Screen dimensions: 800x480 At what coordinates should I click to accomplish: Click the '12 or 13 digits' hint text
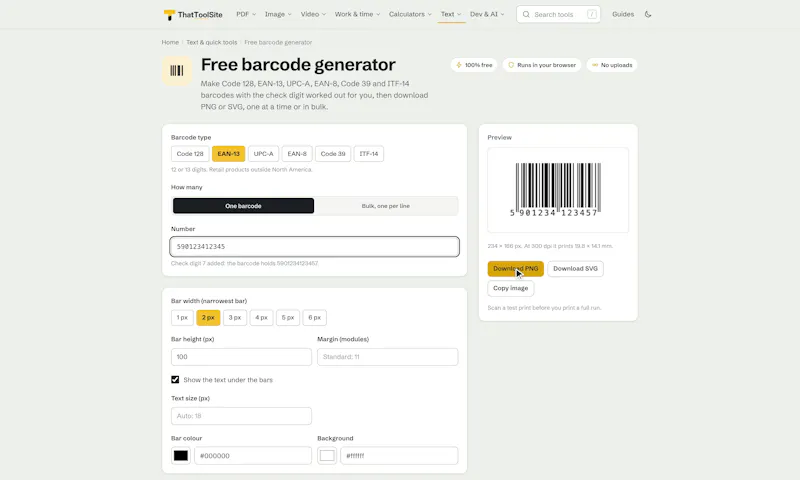pyautogui.click(x=241, y=170)
